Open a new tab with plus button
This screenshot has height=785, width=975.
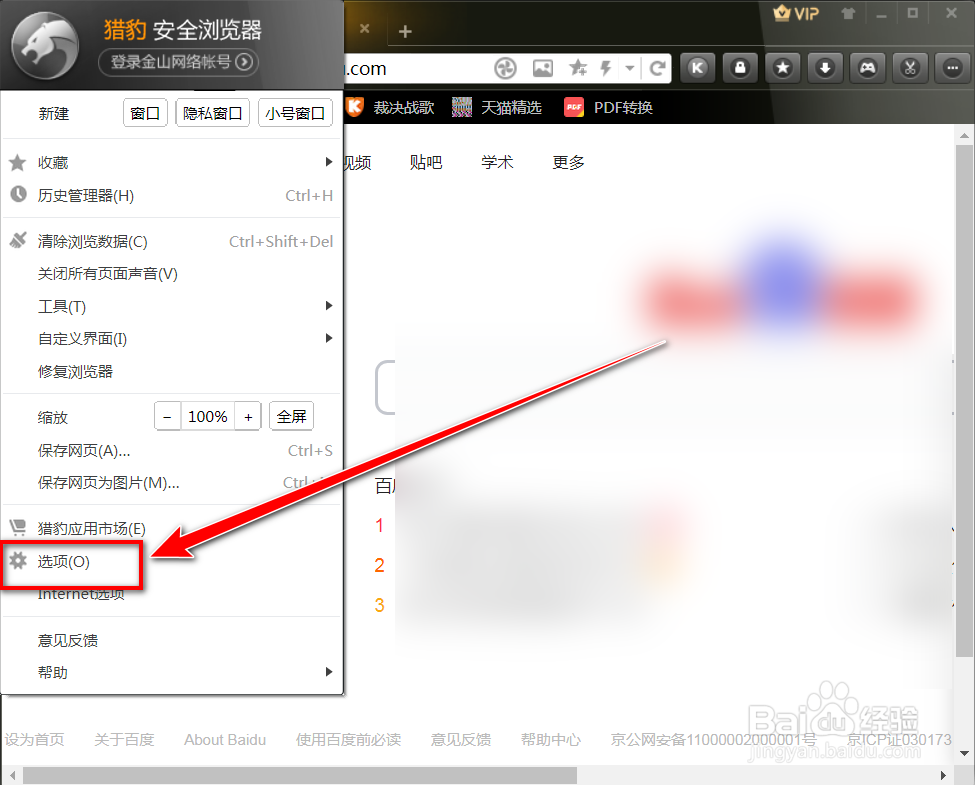[405, 31]
